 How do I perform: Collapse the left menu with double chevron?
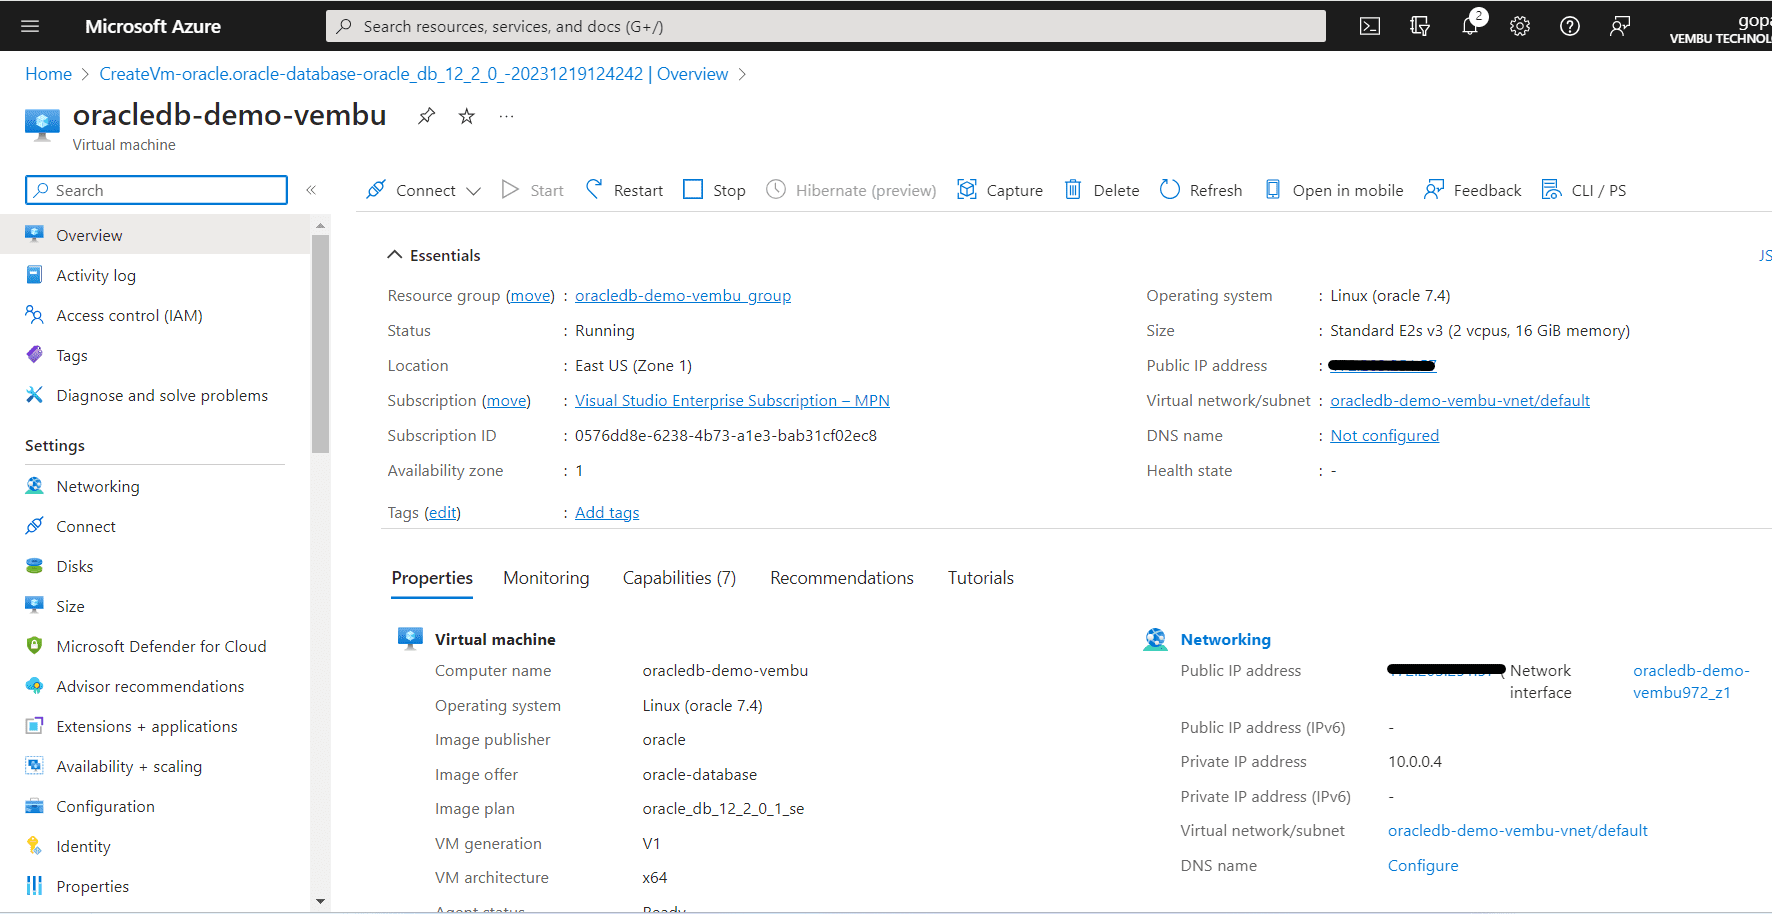click(311, 190)
